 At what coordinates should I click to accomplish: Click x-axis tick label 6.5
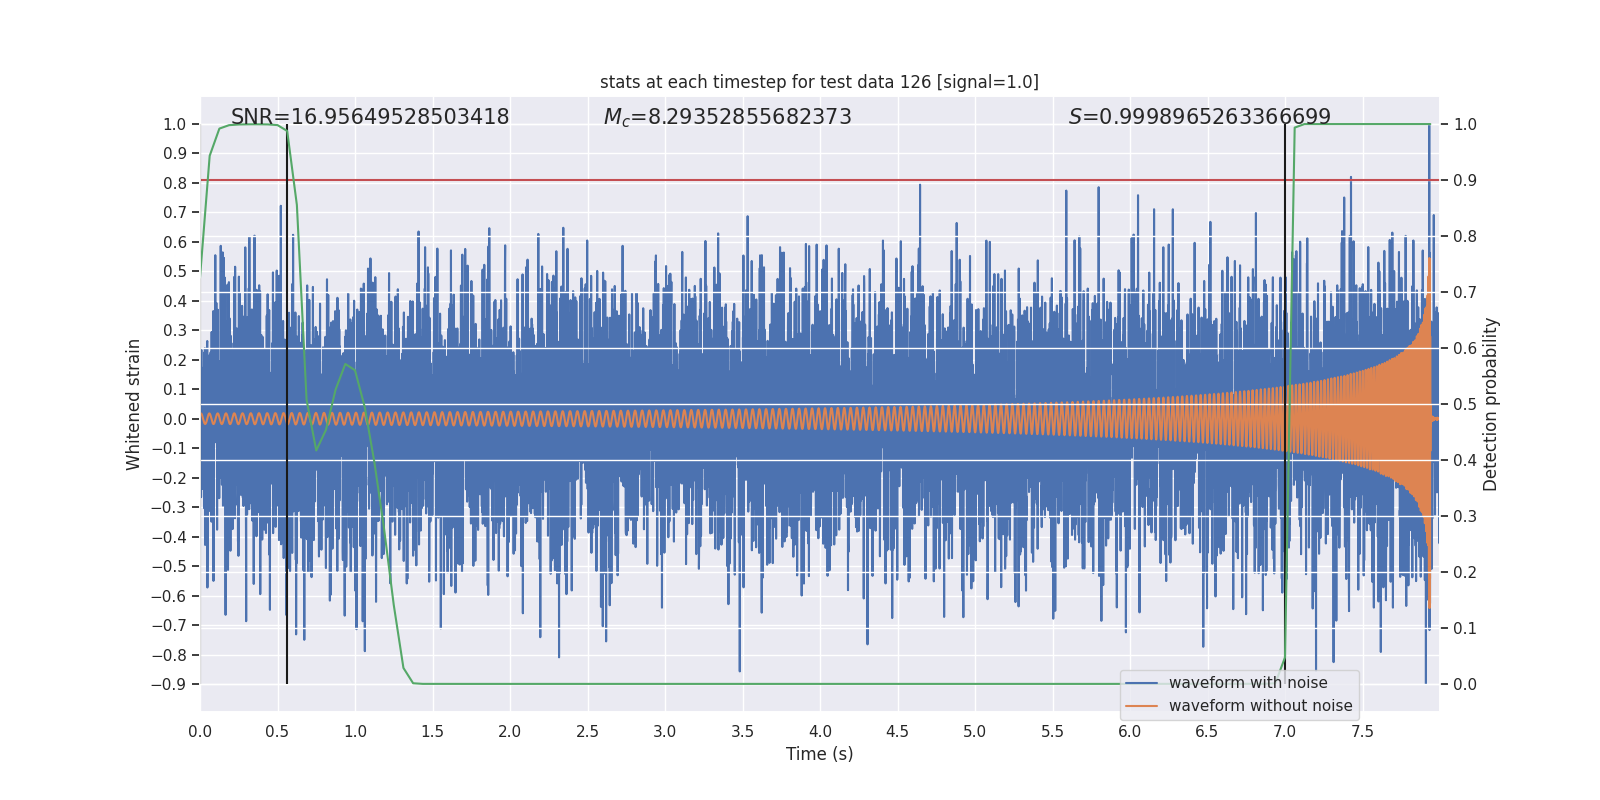(1207, 731)
